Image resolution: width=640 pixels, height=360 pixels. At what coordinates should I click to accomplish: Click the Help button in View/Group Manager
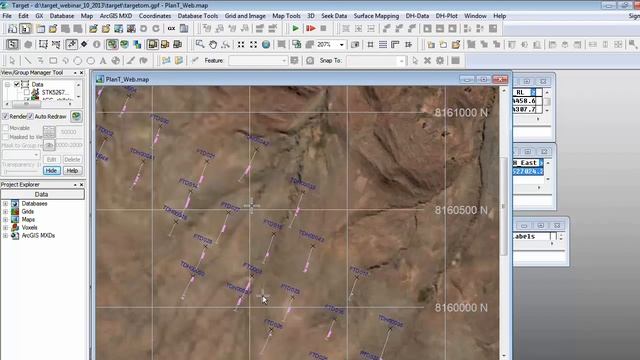pyautogui.click(x=72, y=171)
